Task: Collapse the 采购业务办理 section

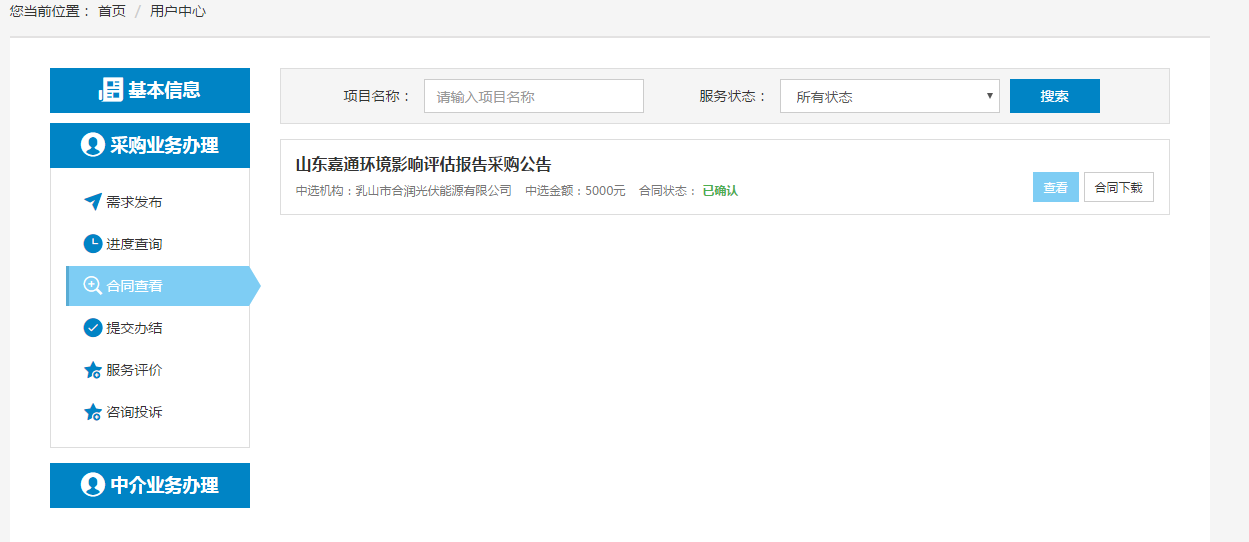Action: (164, 145)
